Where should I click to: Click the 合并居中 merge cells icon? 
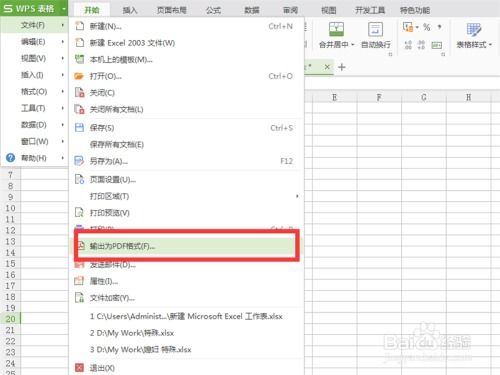336,29
